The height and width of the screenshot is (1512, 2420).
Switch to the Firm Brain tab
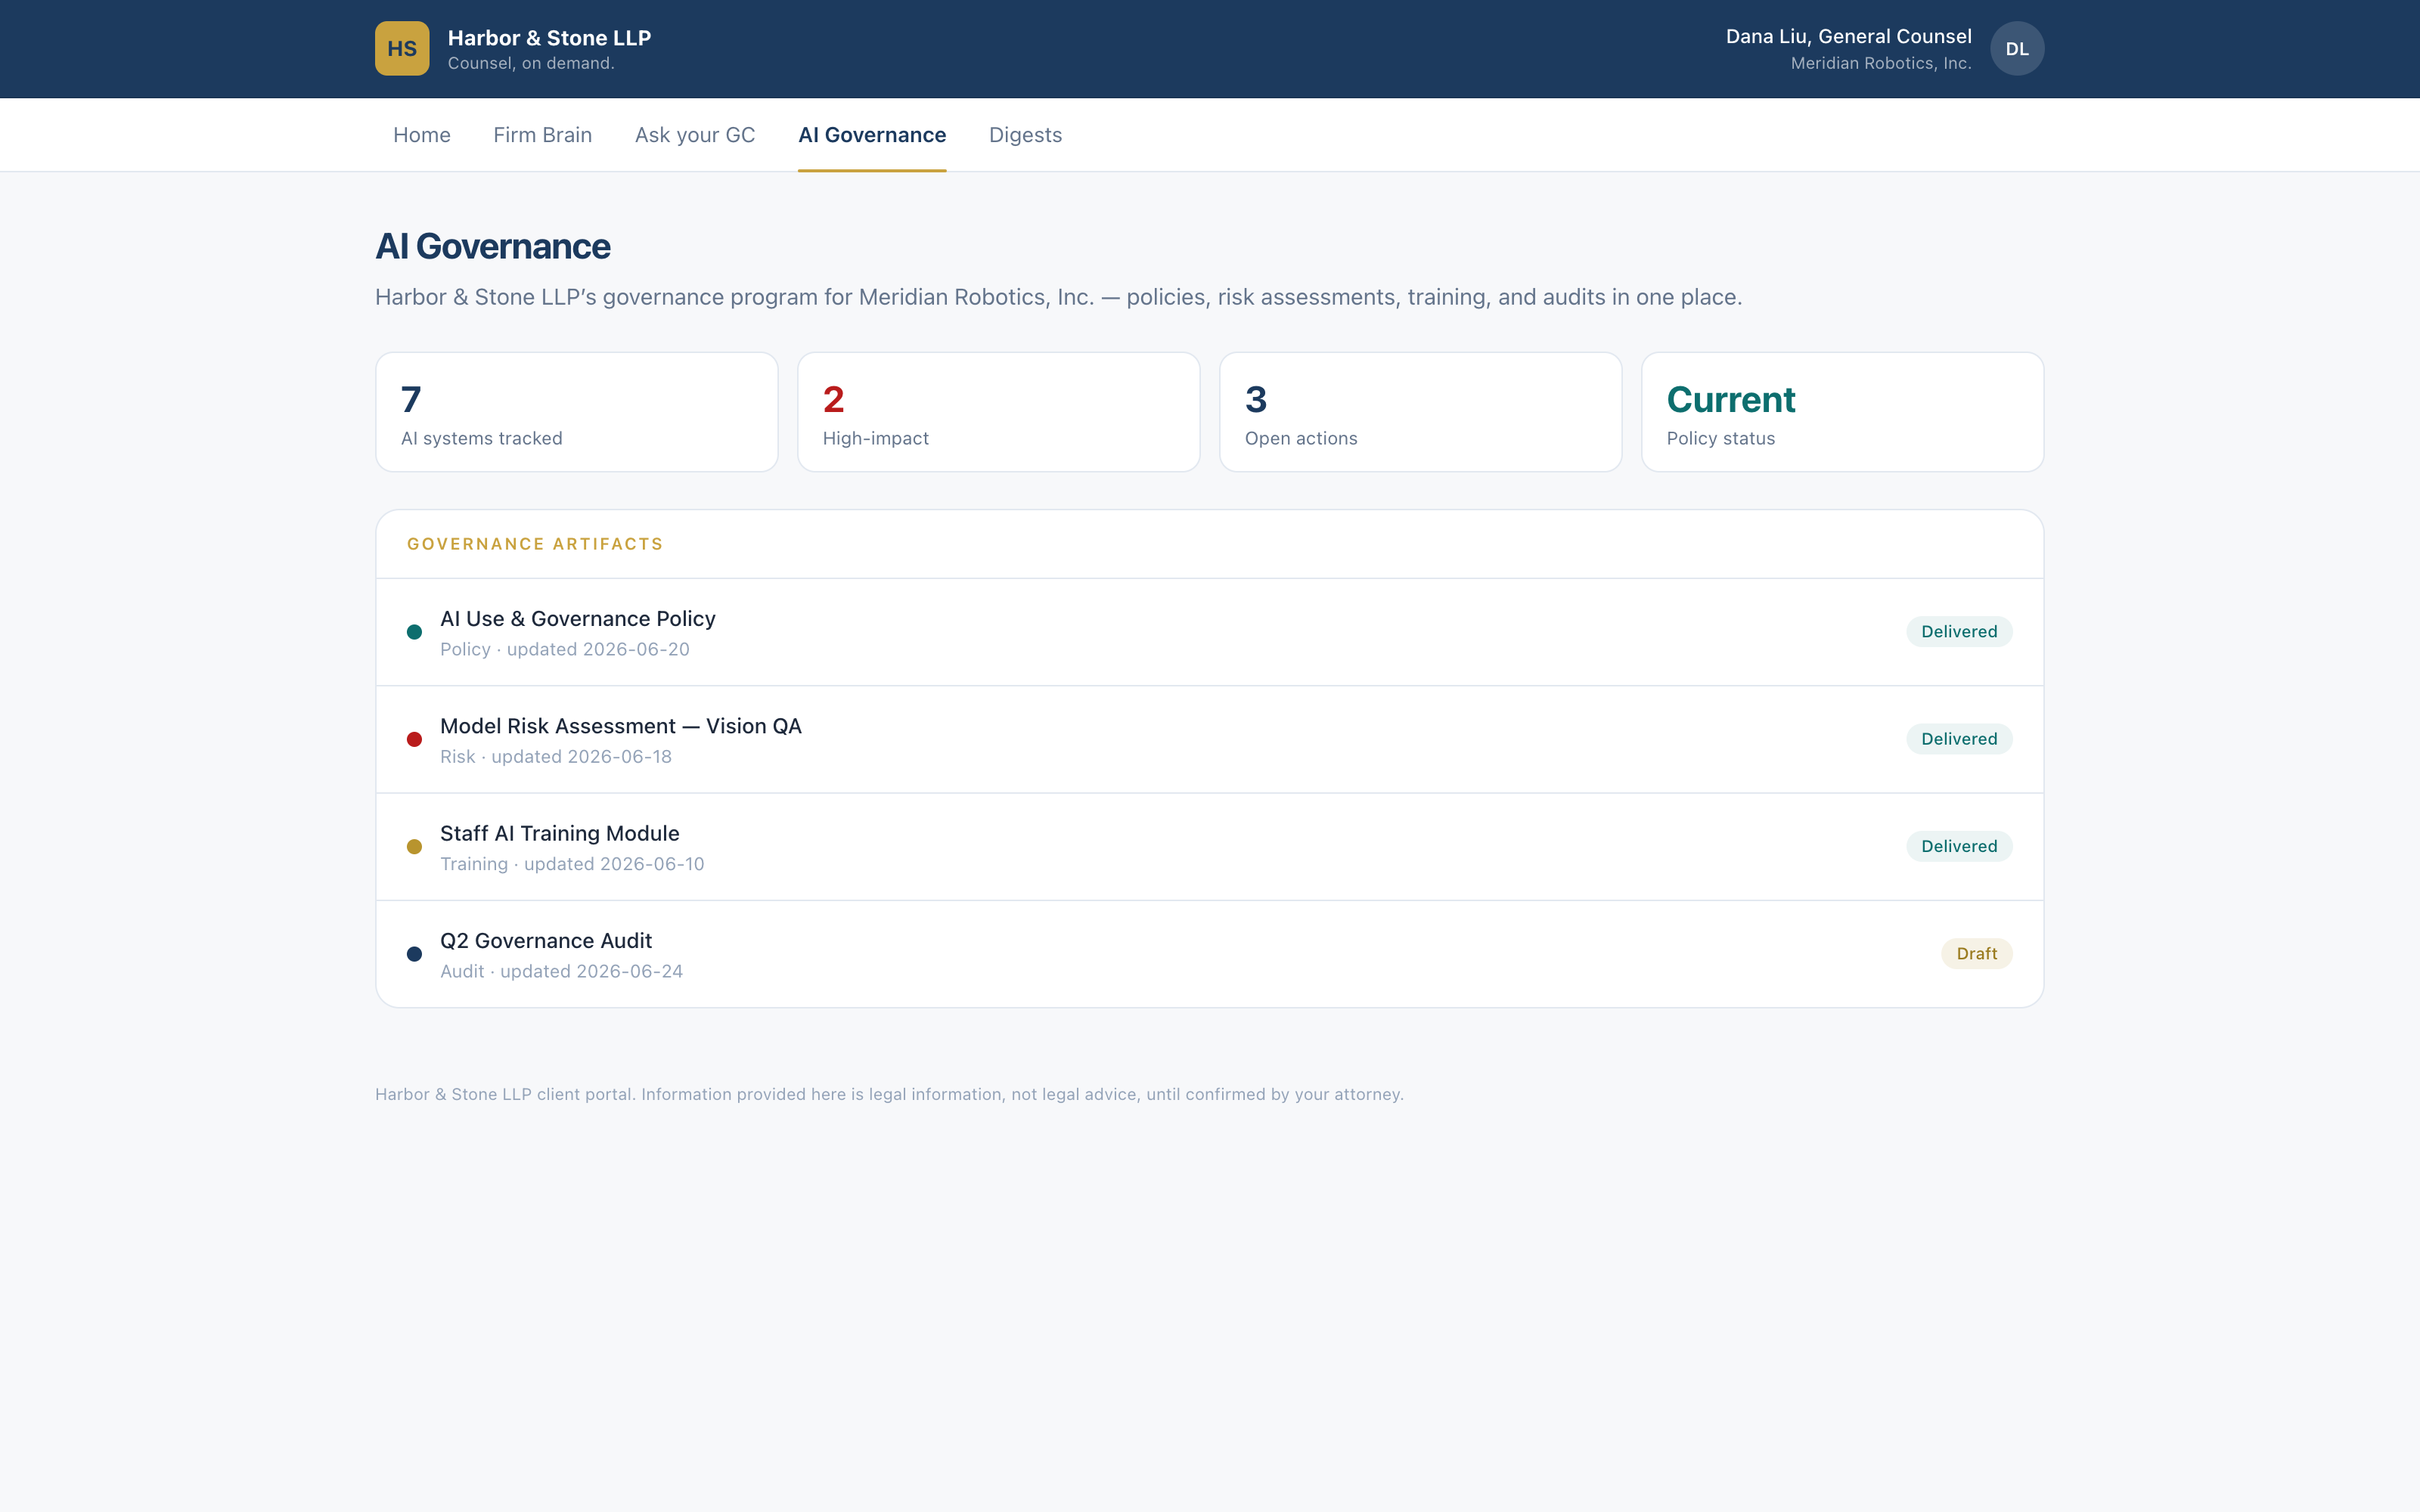(543, 135)
